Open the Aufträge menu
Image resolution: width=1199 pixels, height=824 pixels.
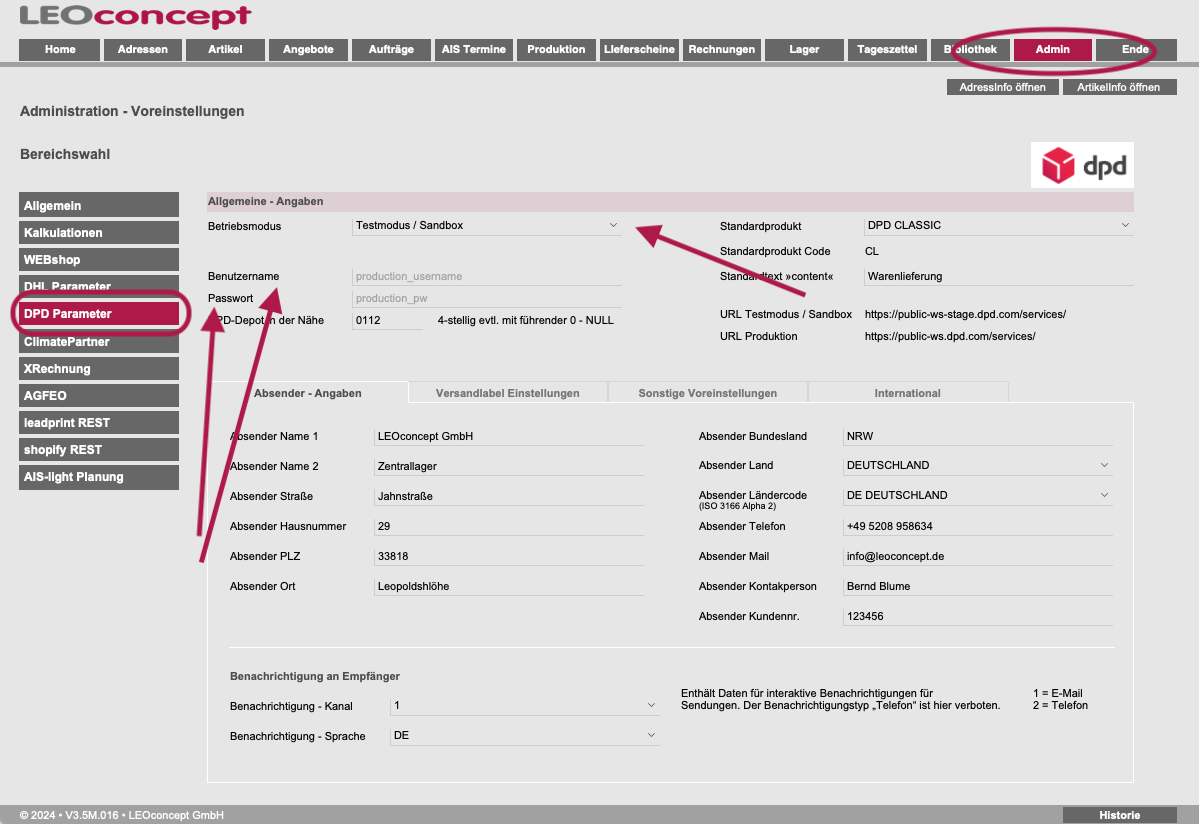[392, 50]
